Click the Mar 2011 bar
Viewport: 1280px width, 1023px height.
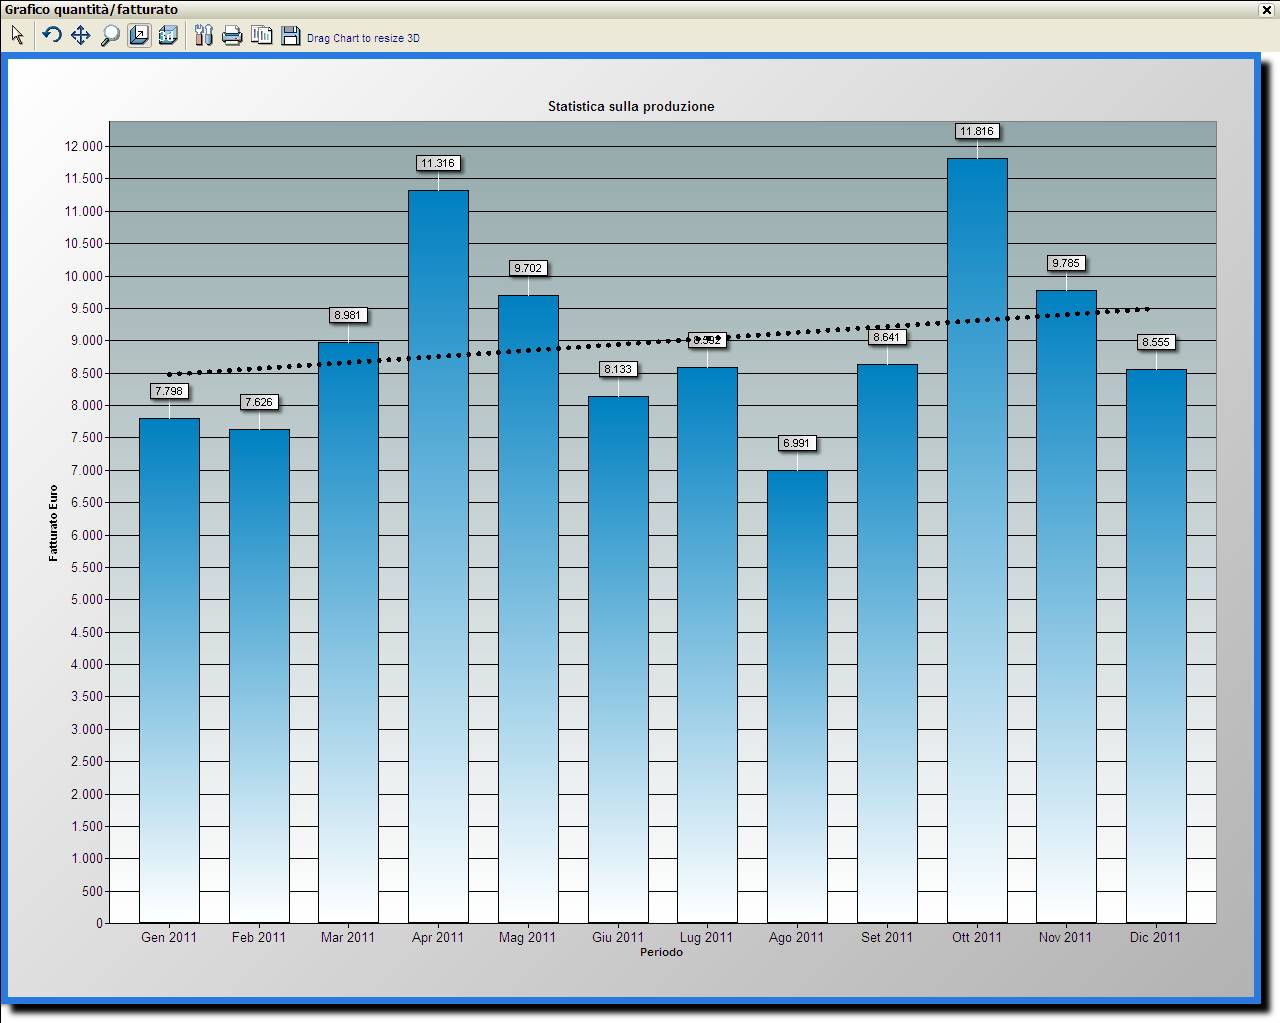[348, 632]
